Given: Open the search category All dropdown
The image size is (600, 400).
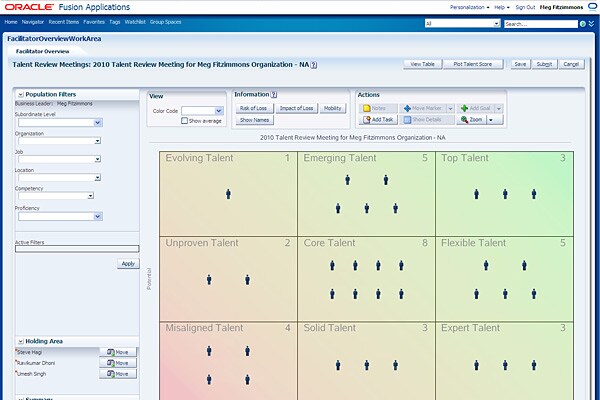Looking at the screenshot, I should 496,24.
